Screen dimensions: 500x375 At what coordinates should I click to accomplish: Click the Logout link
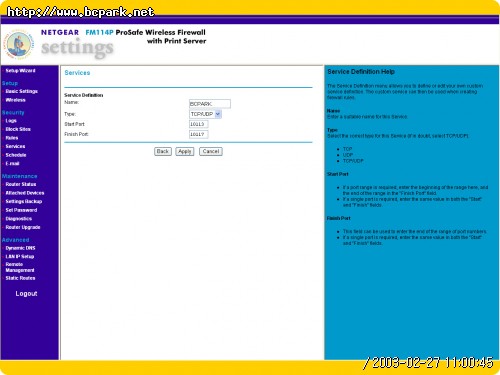(26, 294)
